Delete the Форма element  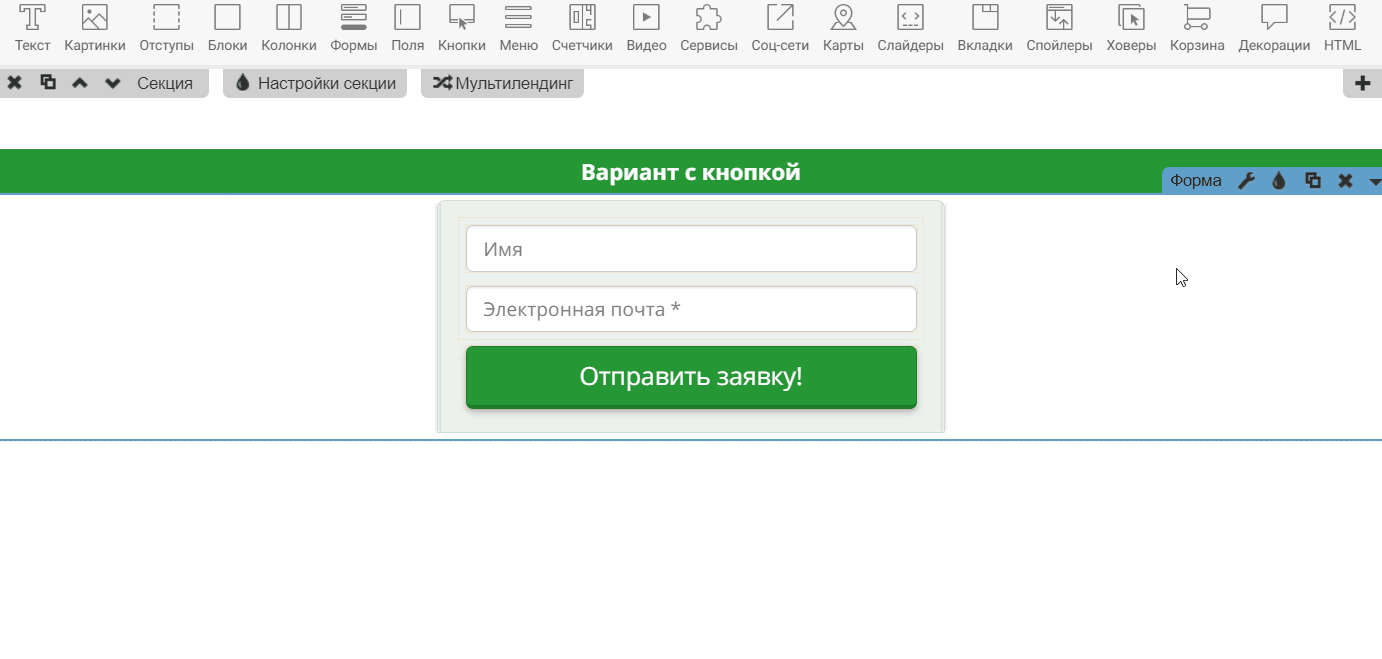pos(1345,181)
